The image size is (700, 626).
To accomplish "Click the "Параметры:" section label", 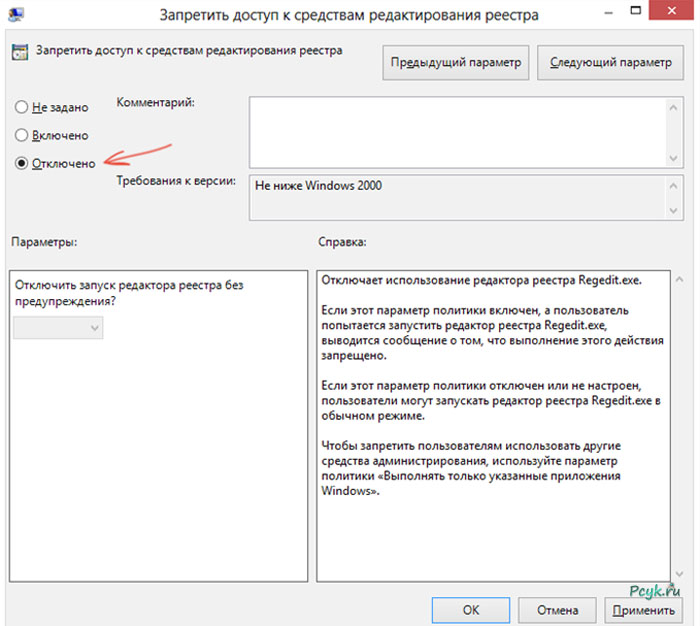I will [x=45, y=243].
